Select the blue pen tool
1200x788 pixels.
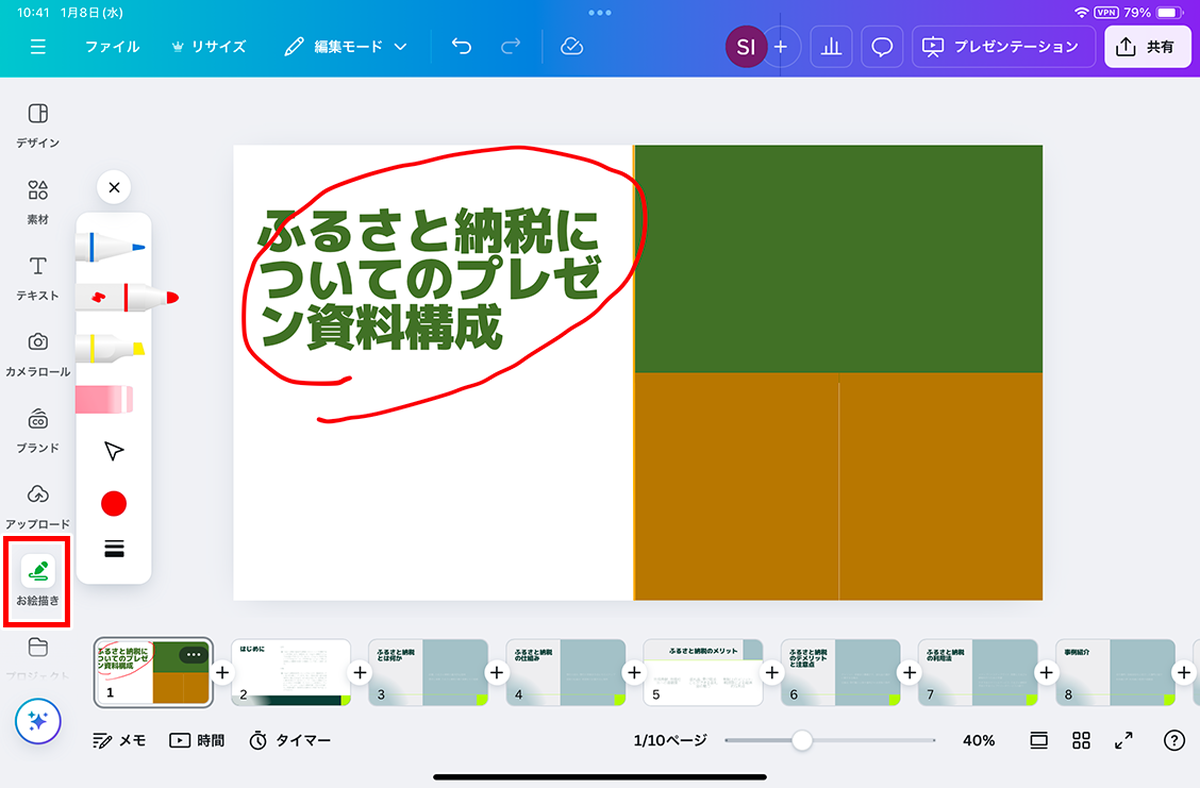click(x=110, y=246)
